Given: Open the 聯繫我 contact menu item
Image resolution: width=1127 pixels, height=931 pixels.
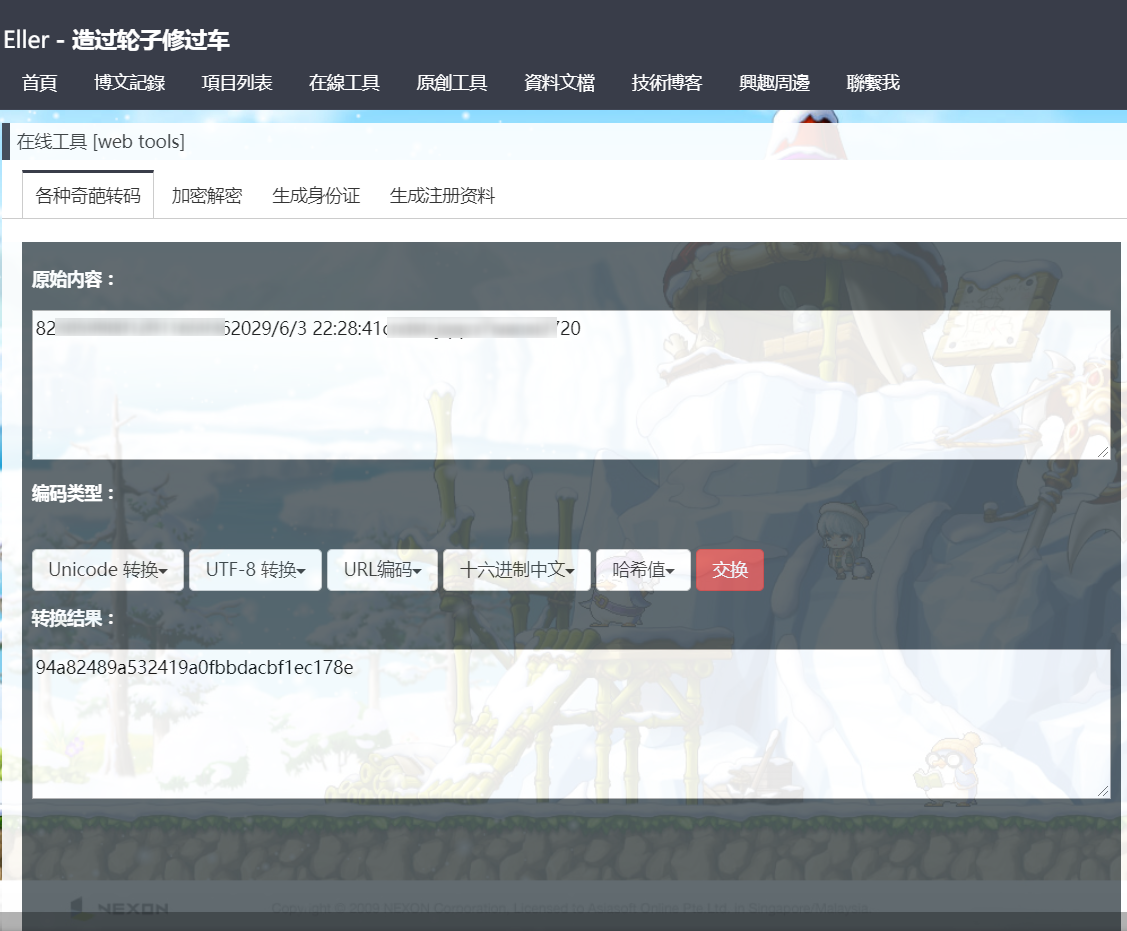Looking at the screenshot, I should point(873,83).
